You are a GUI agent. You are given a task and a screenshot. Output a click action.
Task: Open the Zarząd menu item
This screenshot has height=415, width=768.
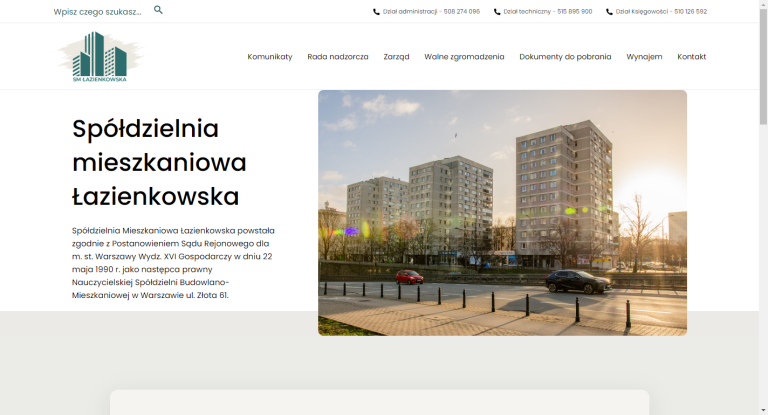coord(396,57)
